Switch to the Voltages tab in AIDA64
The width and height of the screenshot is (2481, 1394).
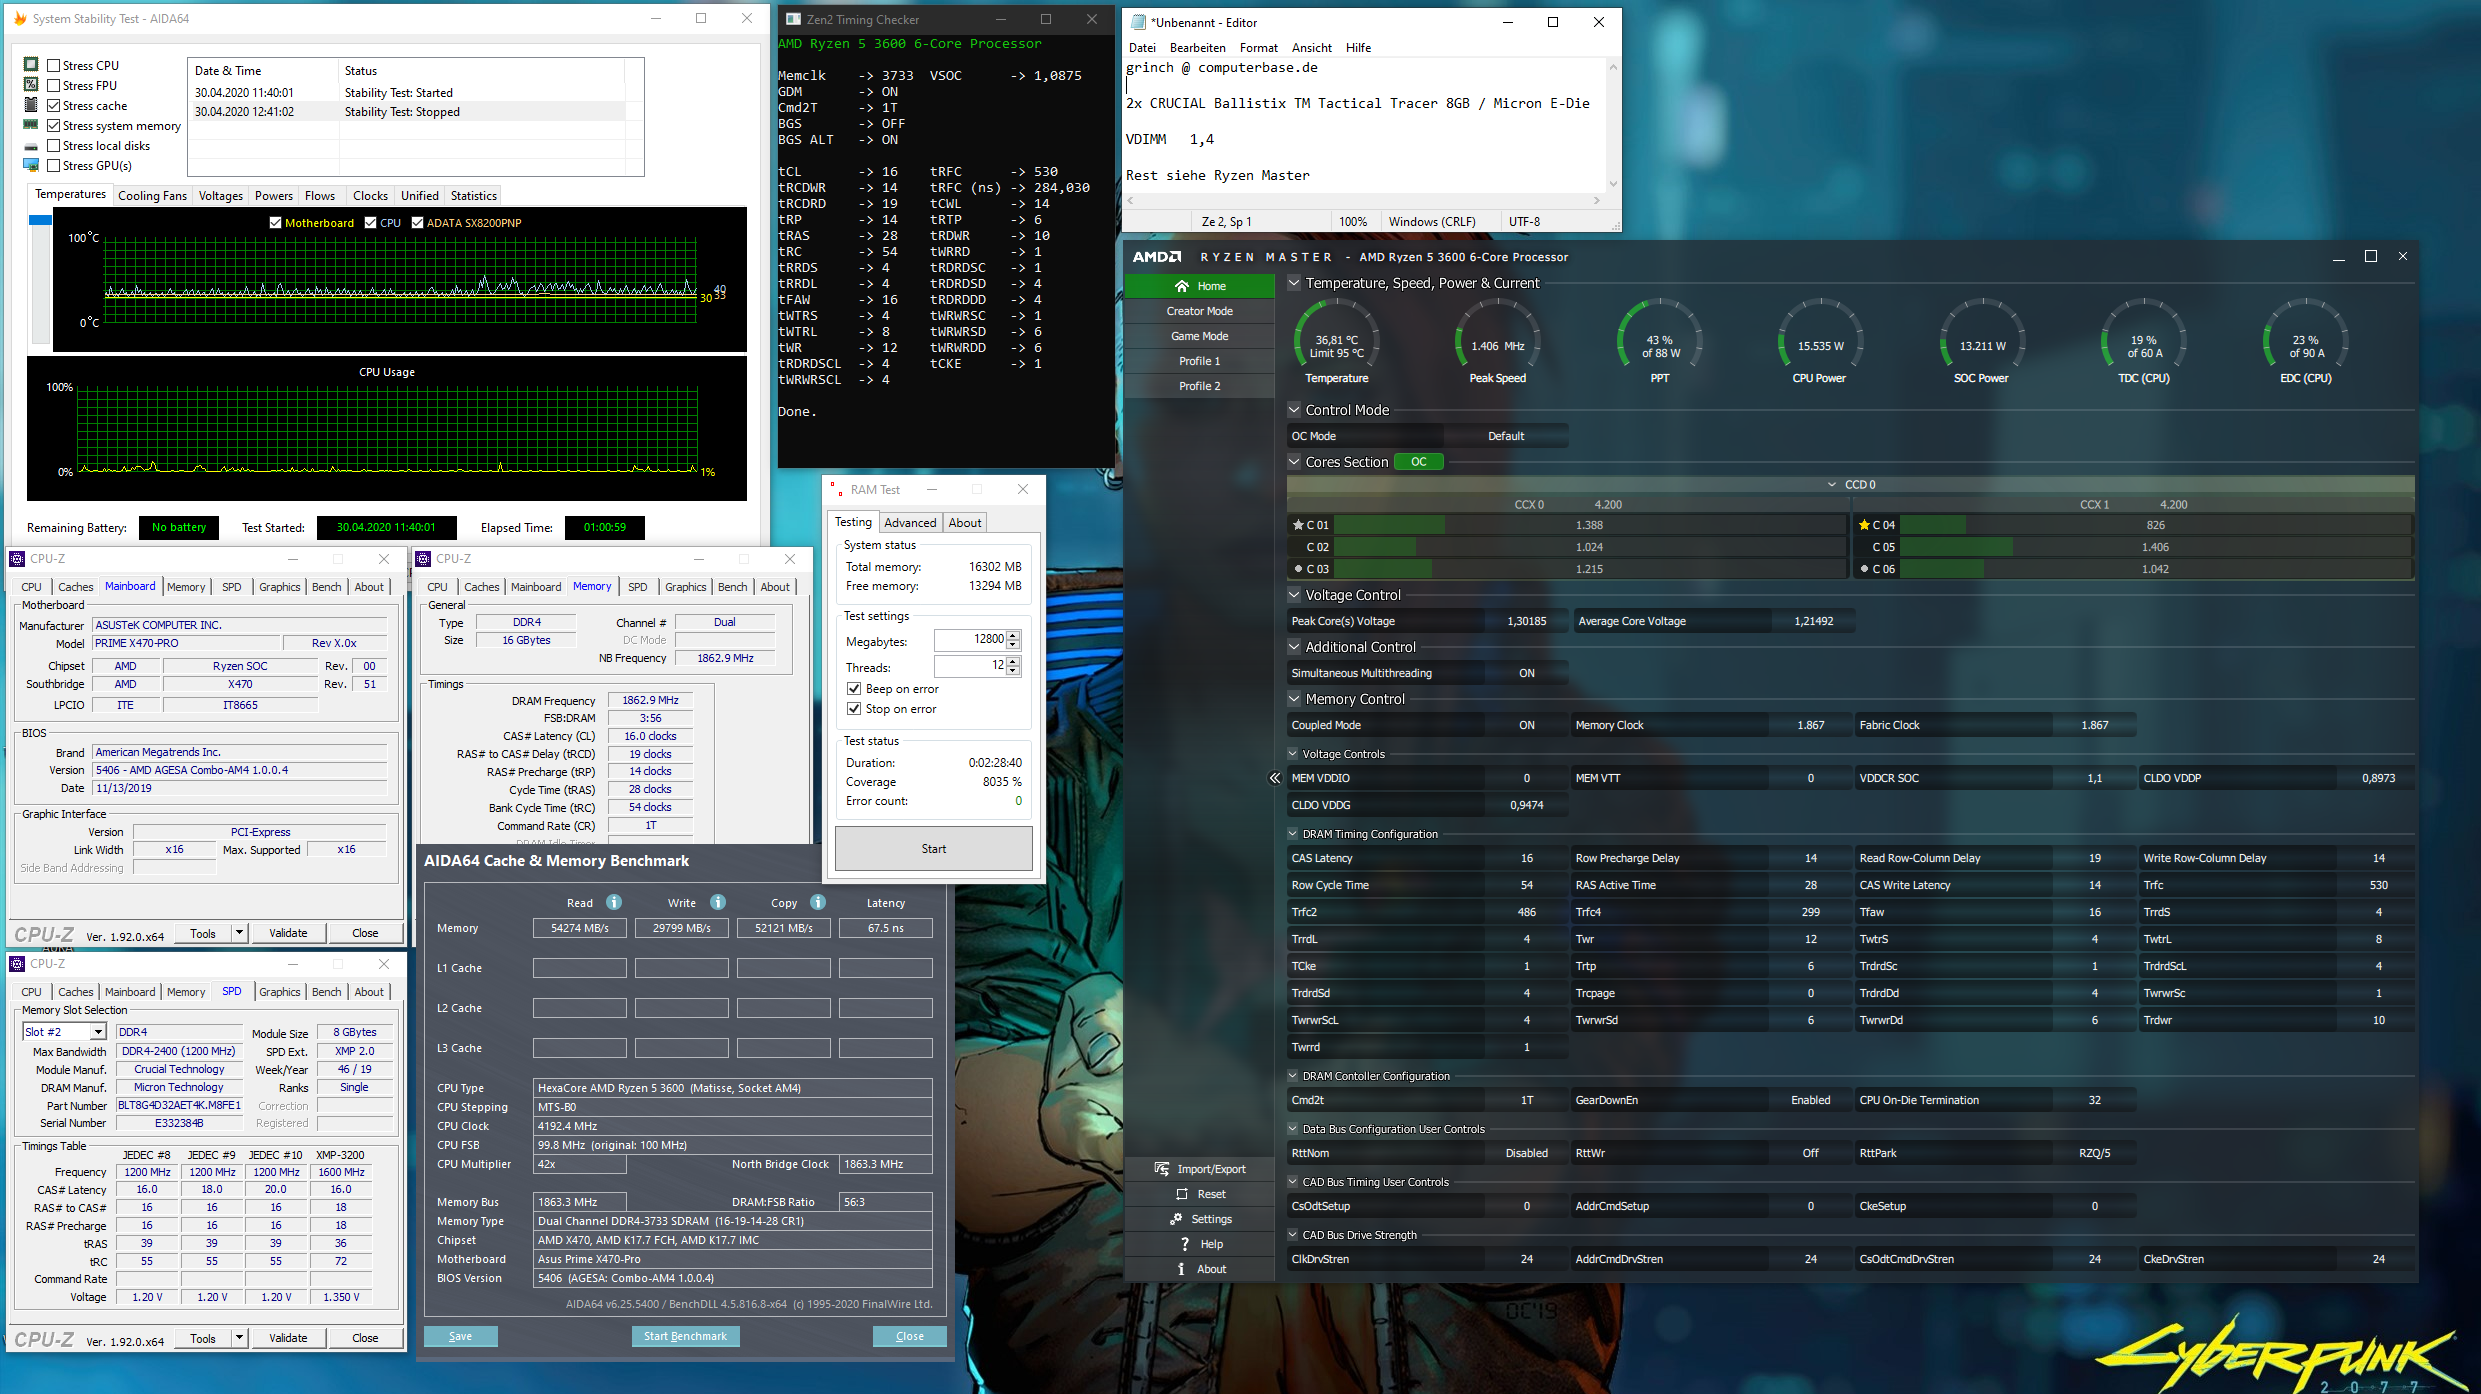(220, 196)
